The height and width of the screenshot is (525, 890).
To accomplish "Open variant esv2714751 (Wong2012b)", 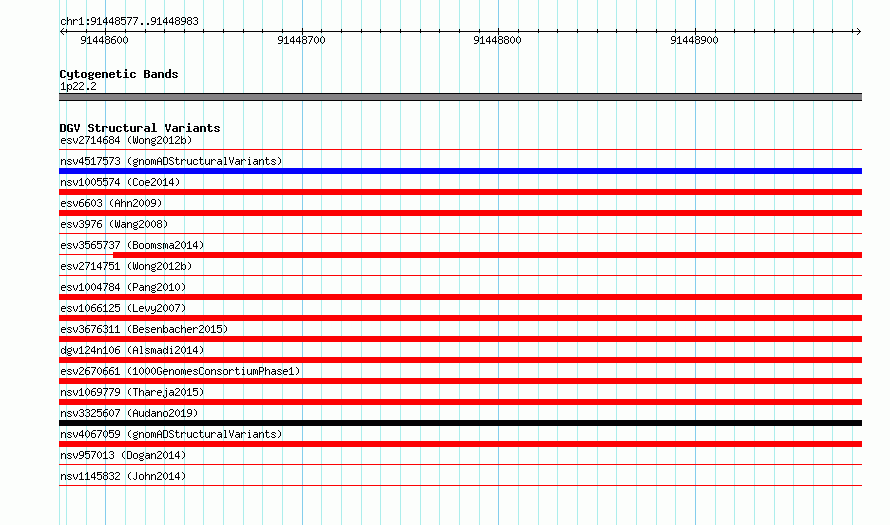I will 126,266.
